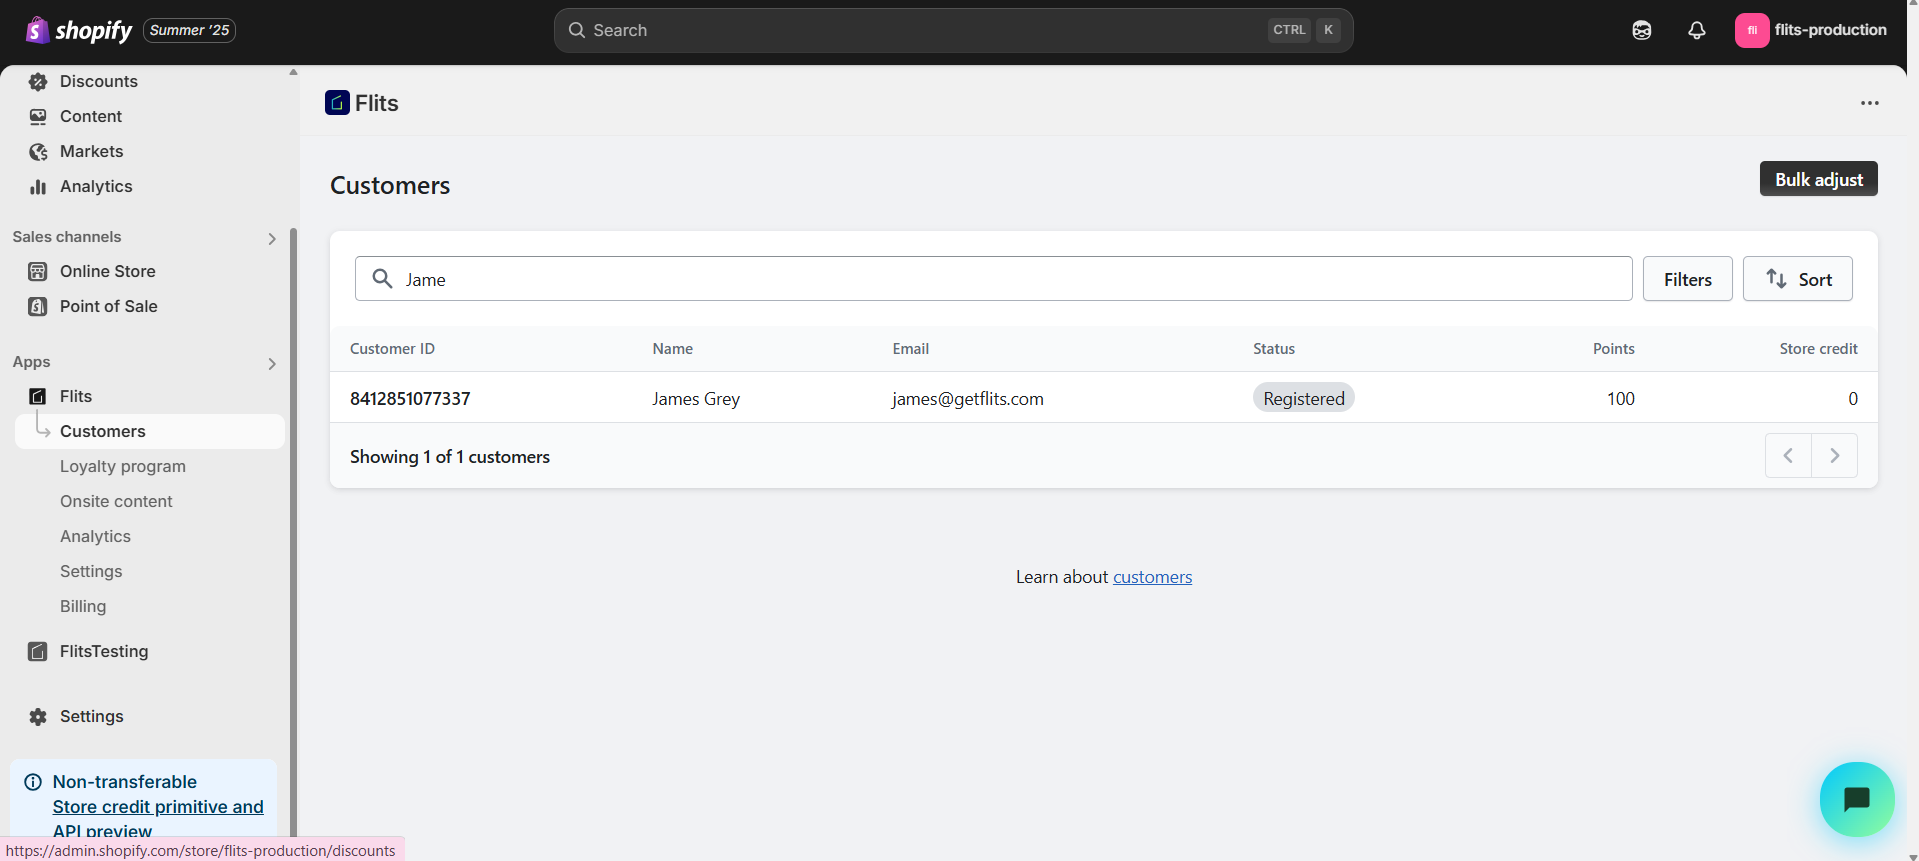Click the Settings gear icon

pos(38,716)
